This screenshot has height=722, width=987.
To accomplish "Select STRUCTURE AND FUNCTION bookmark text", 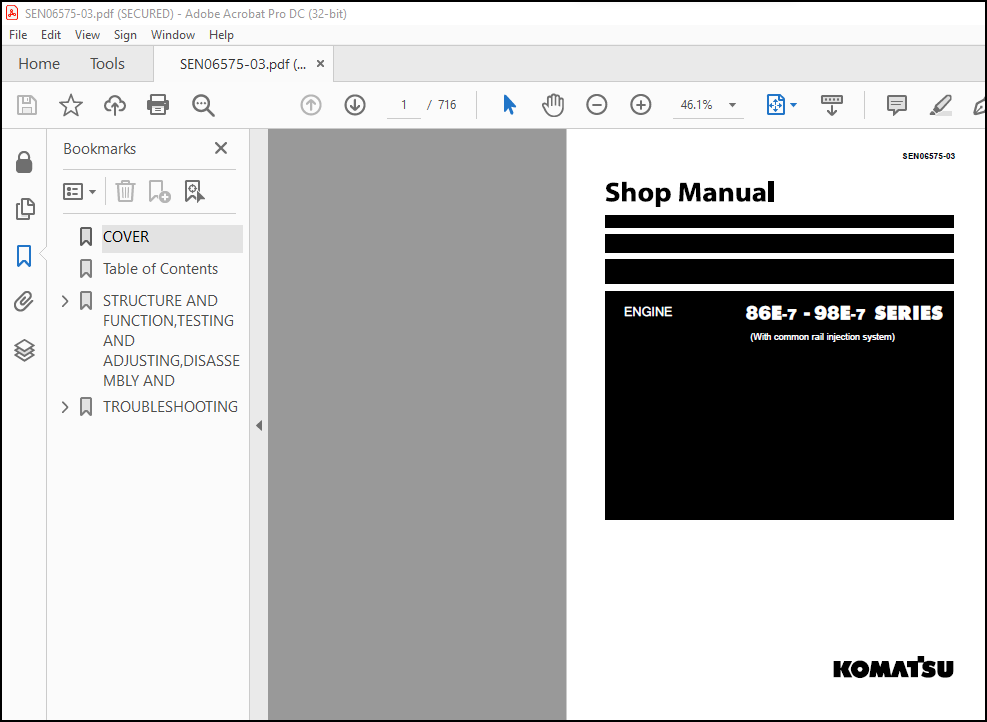I will coord(171,341).
